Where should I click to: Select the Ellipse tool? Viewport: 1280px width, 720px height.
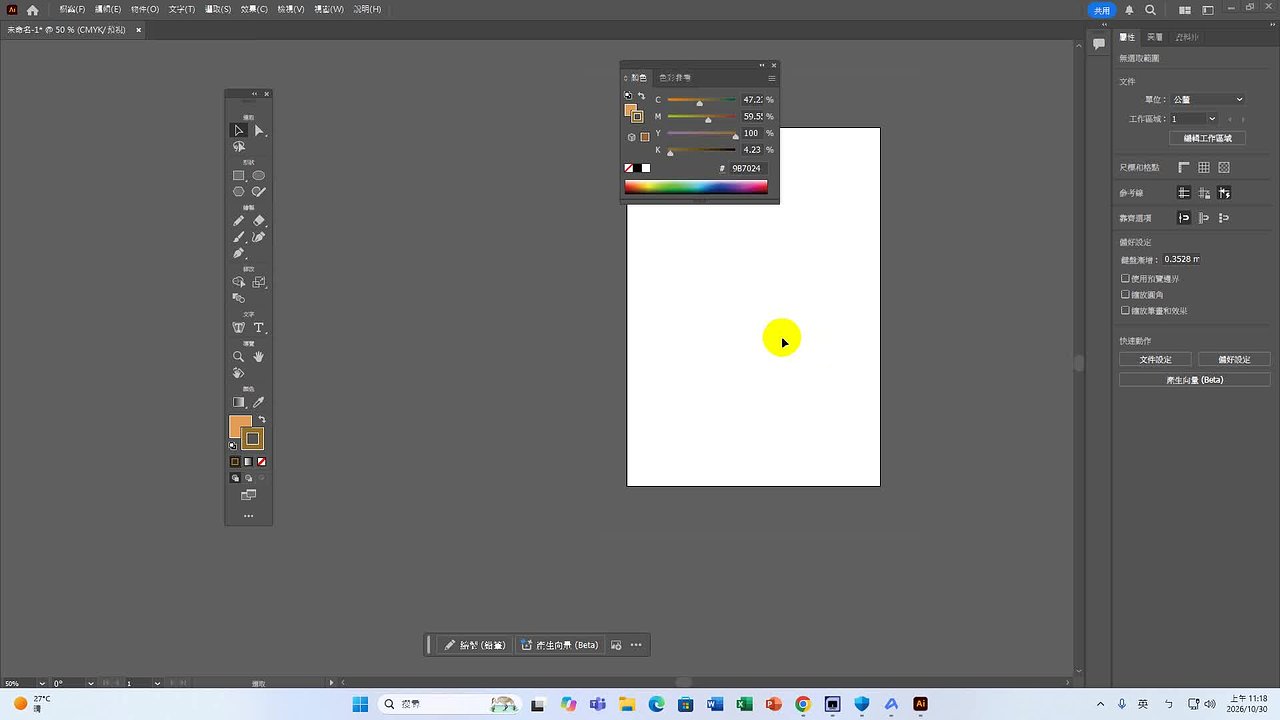259,175
